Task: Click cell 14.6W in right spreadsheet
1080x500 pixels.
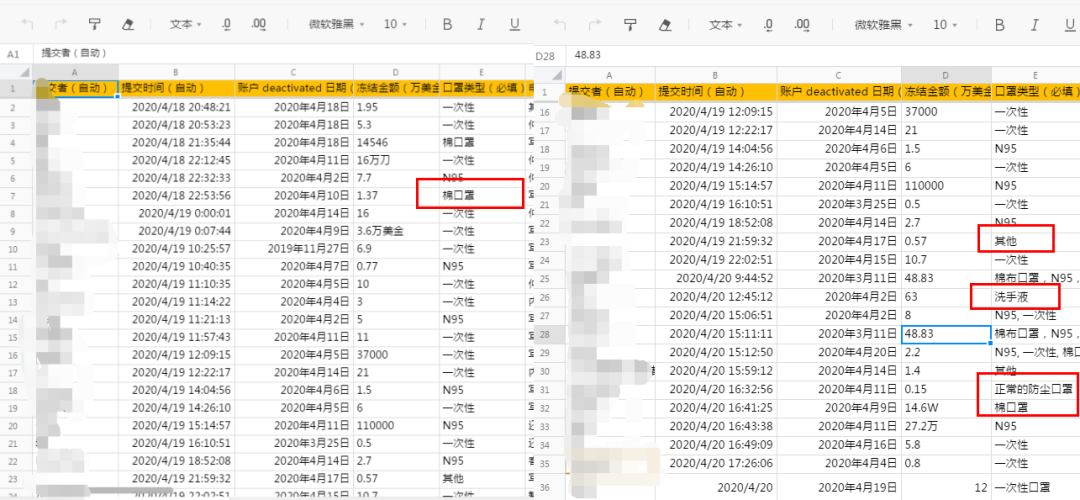Action: tap(946, 408)
